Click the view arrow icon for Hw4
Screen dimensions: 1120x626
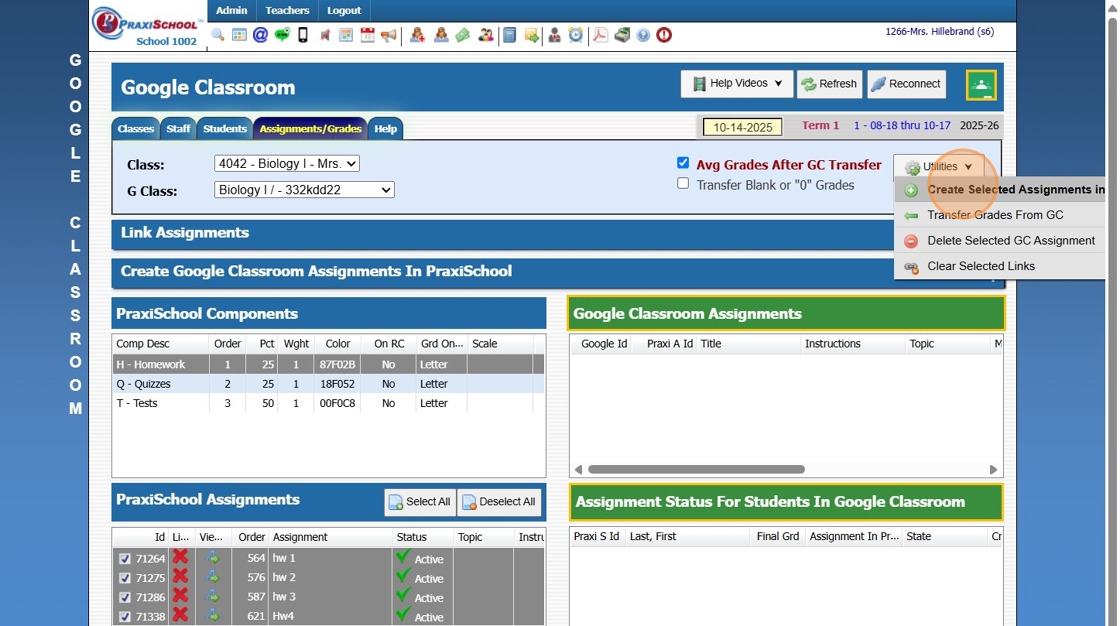213,615
